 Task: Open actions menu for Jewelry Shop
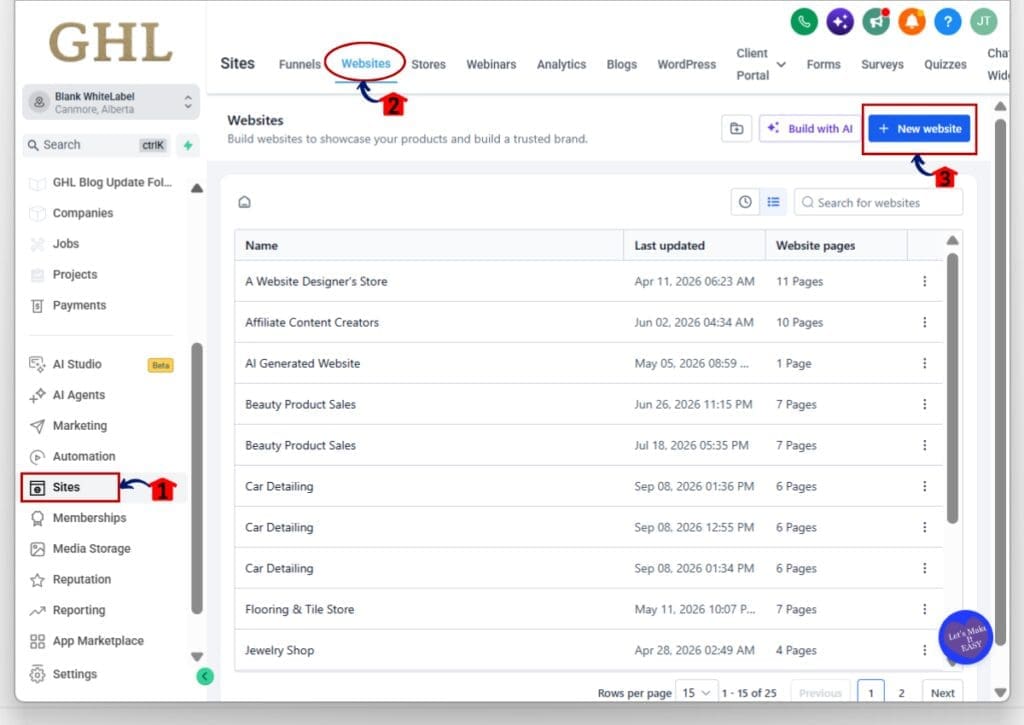925,651
